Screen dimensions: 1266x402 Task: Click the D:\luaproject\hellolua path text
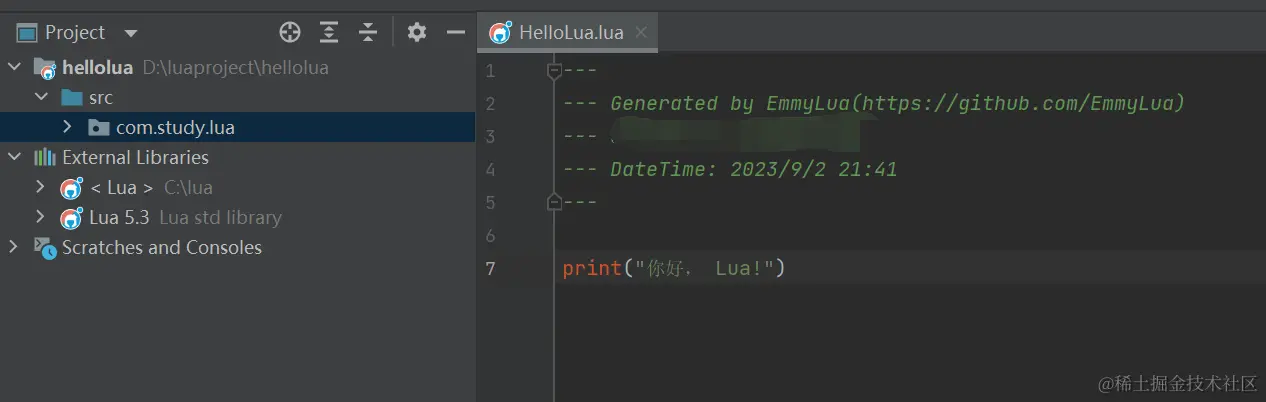click(236, 68)
